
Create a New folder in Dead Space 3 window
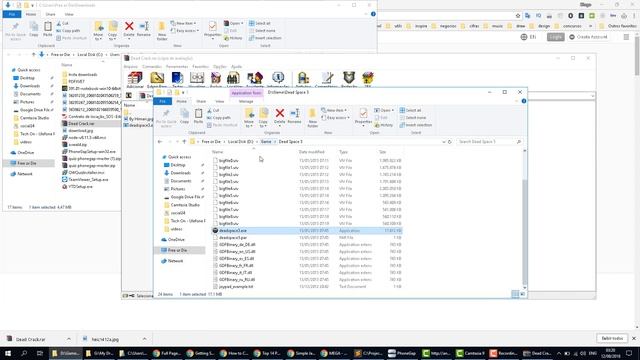(x=313, y=118)
